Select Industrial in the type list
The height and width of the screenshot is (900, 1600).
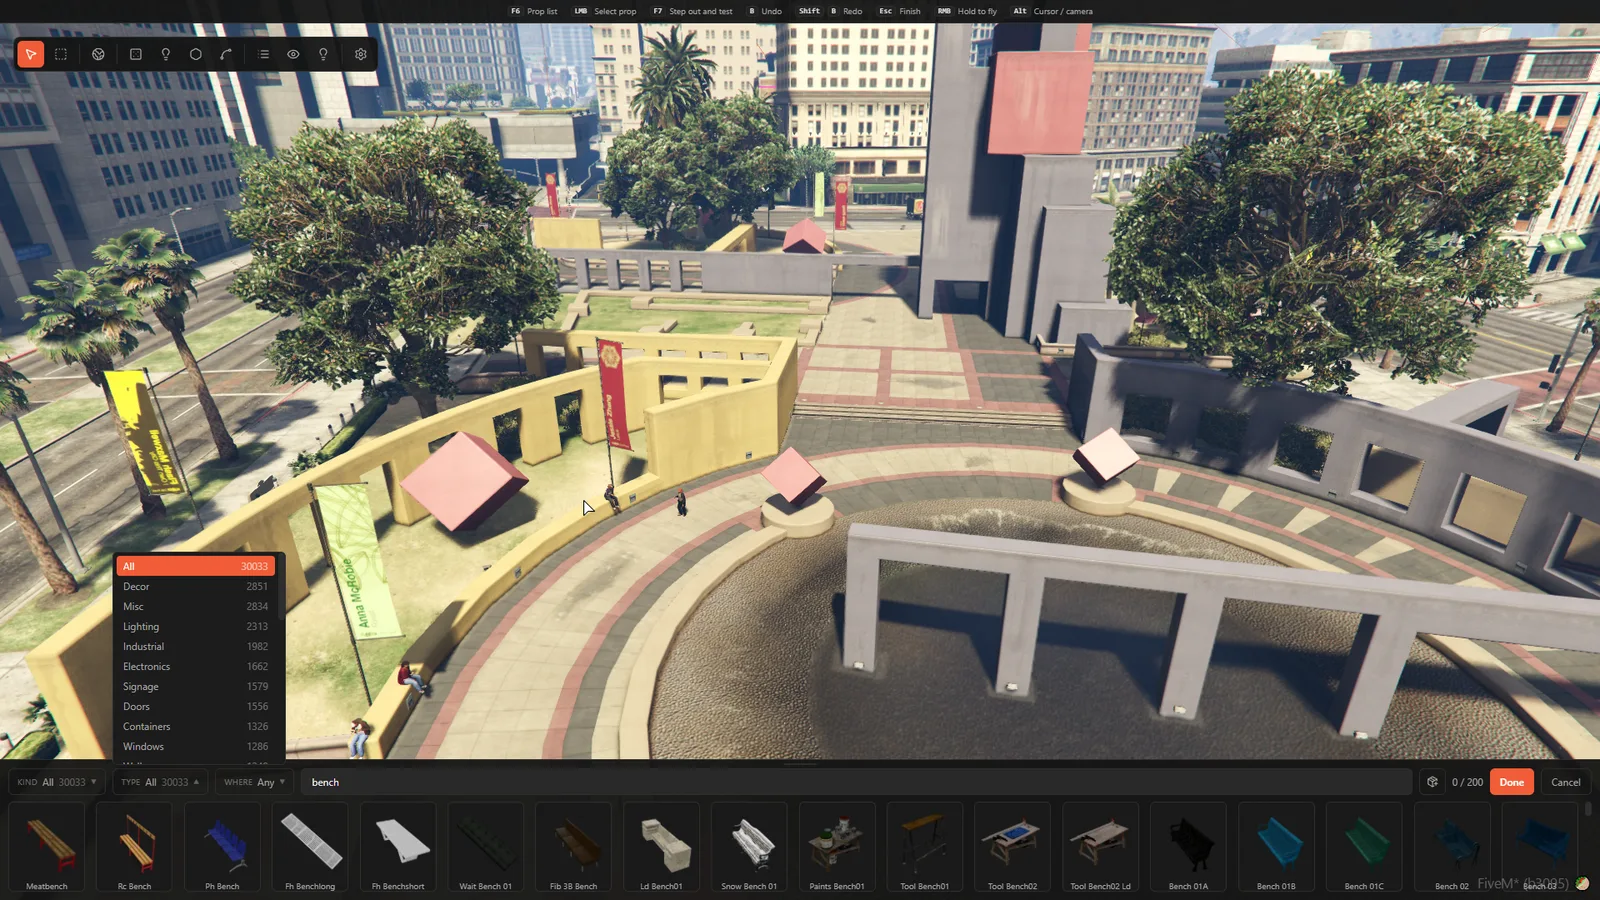point(196,646)
